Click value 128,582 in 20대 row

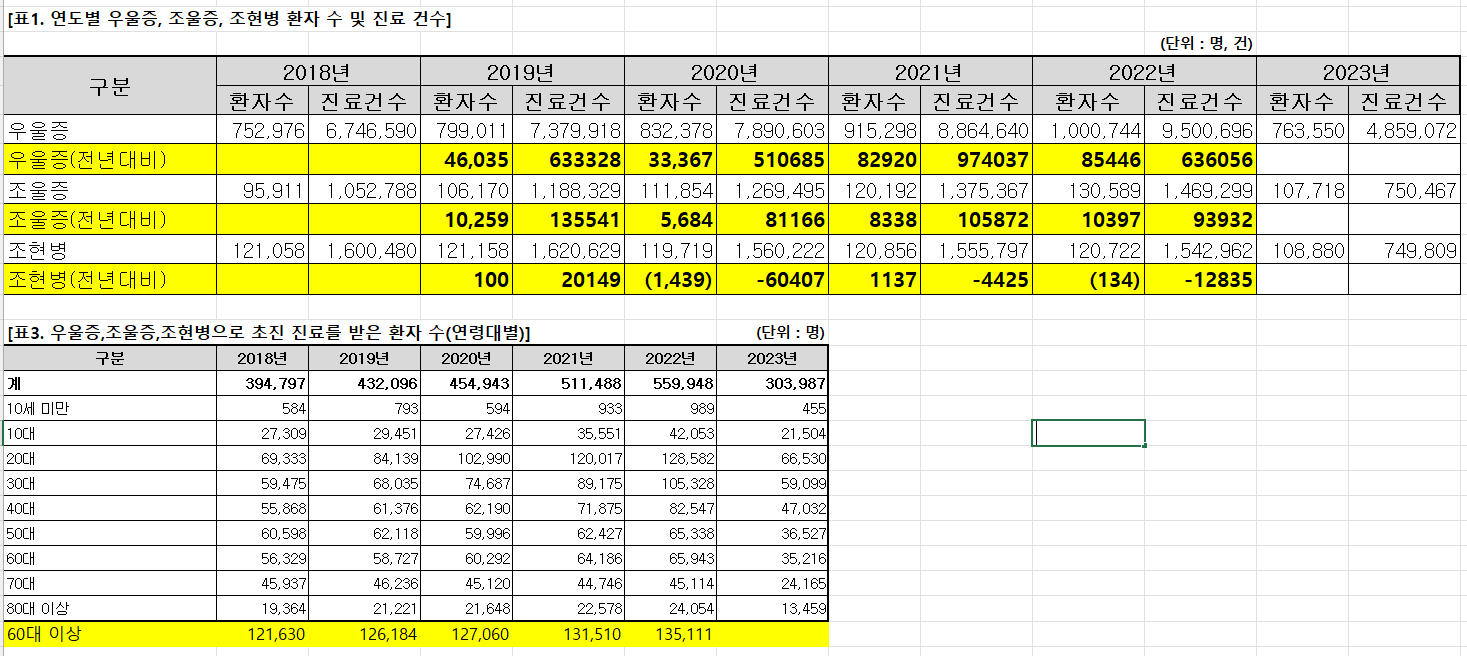click(x=671, y=459)
